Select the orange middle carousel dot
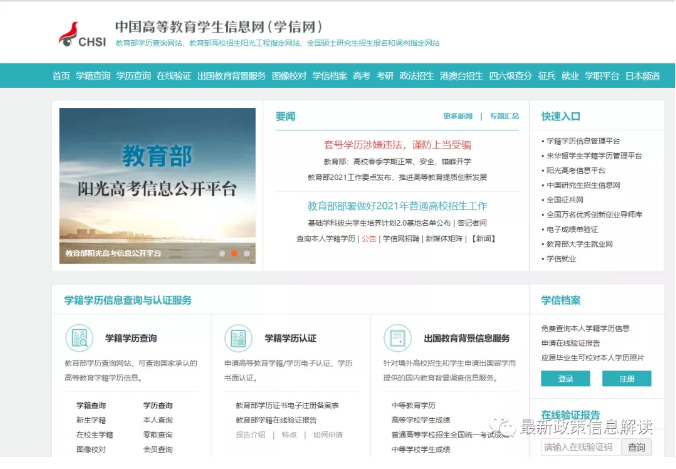Screen dimensions: 676x469 [x=234, y=253]
